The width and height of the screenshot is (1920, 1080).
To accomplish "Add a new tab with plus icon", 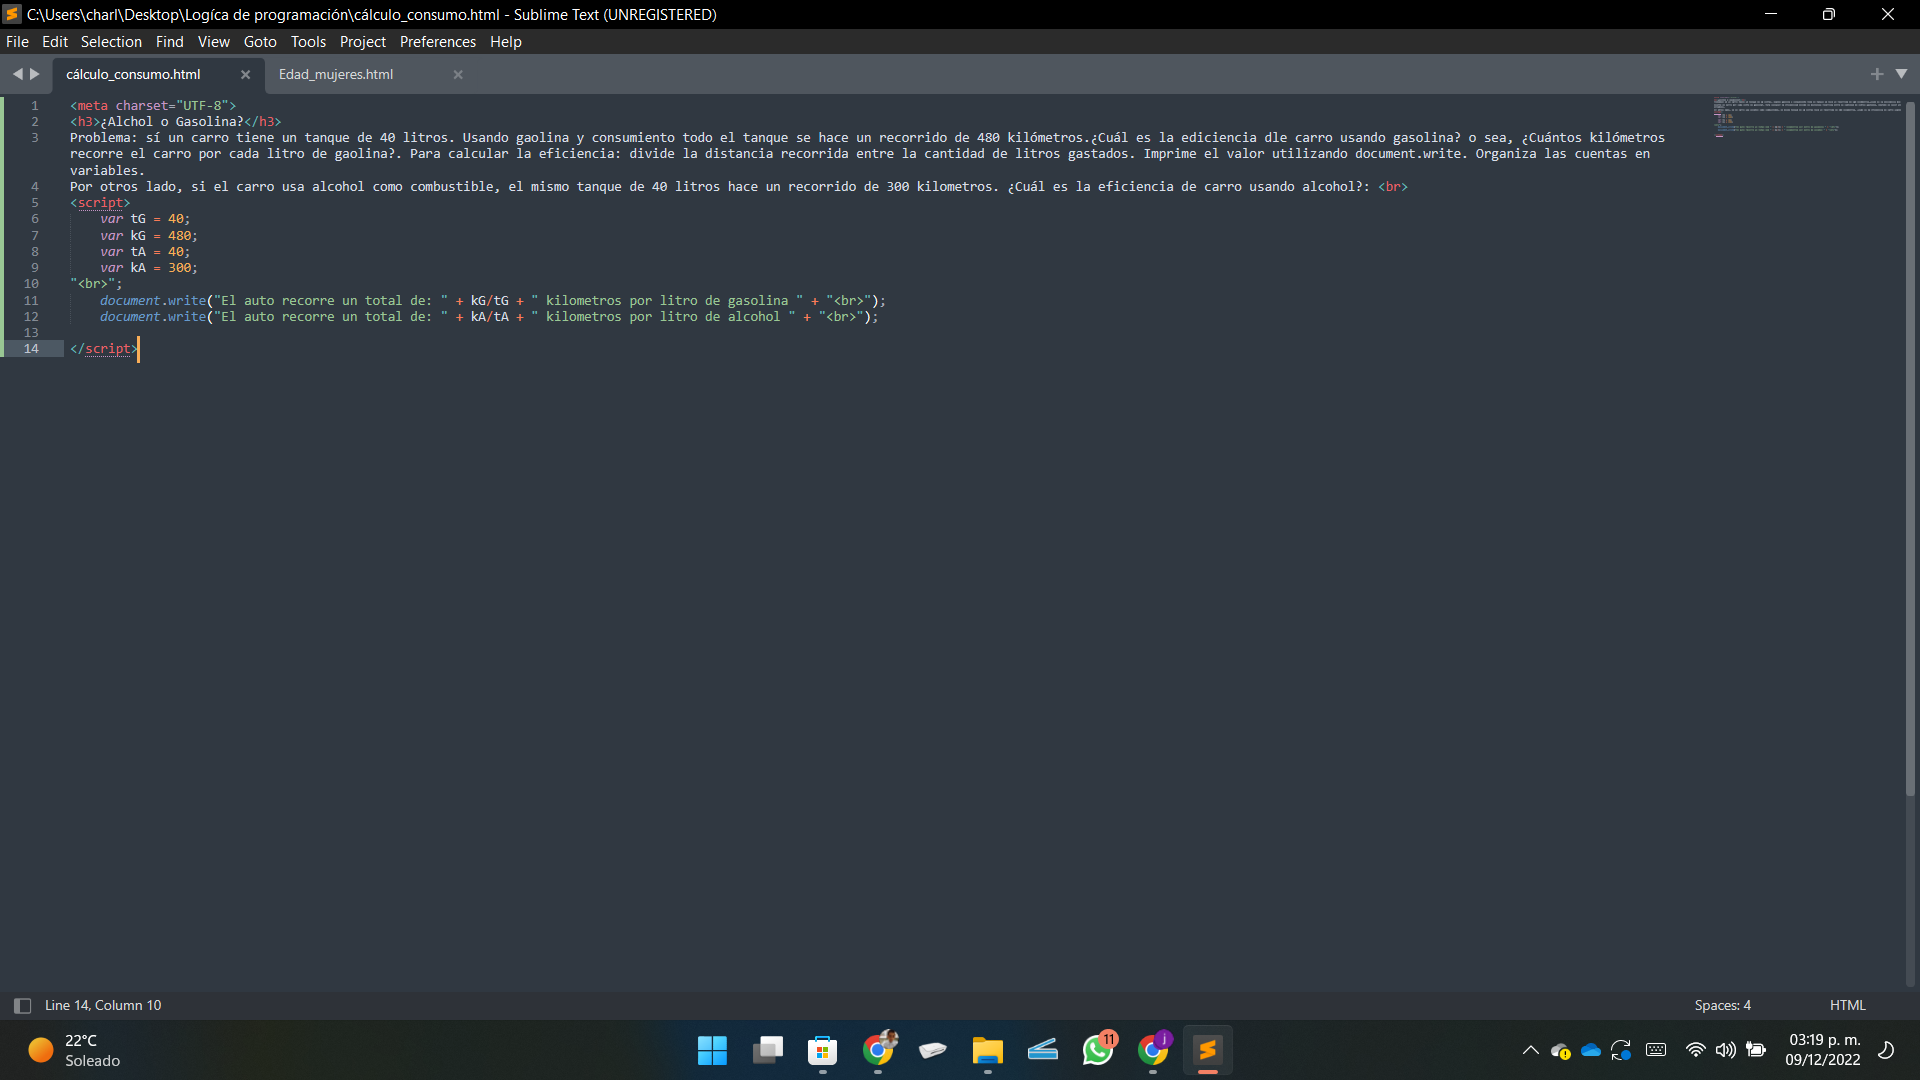I will (x=1877, y=74).
